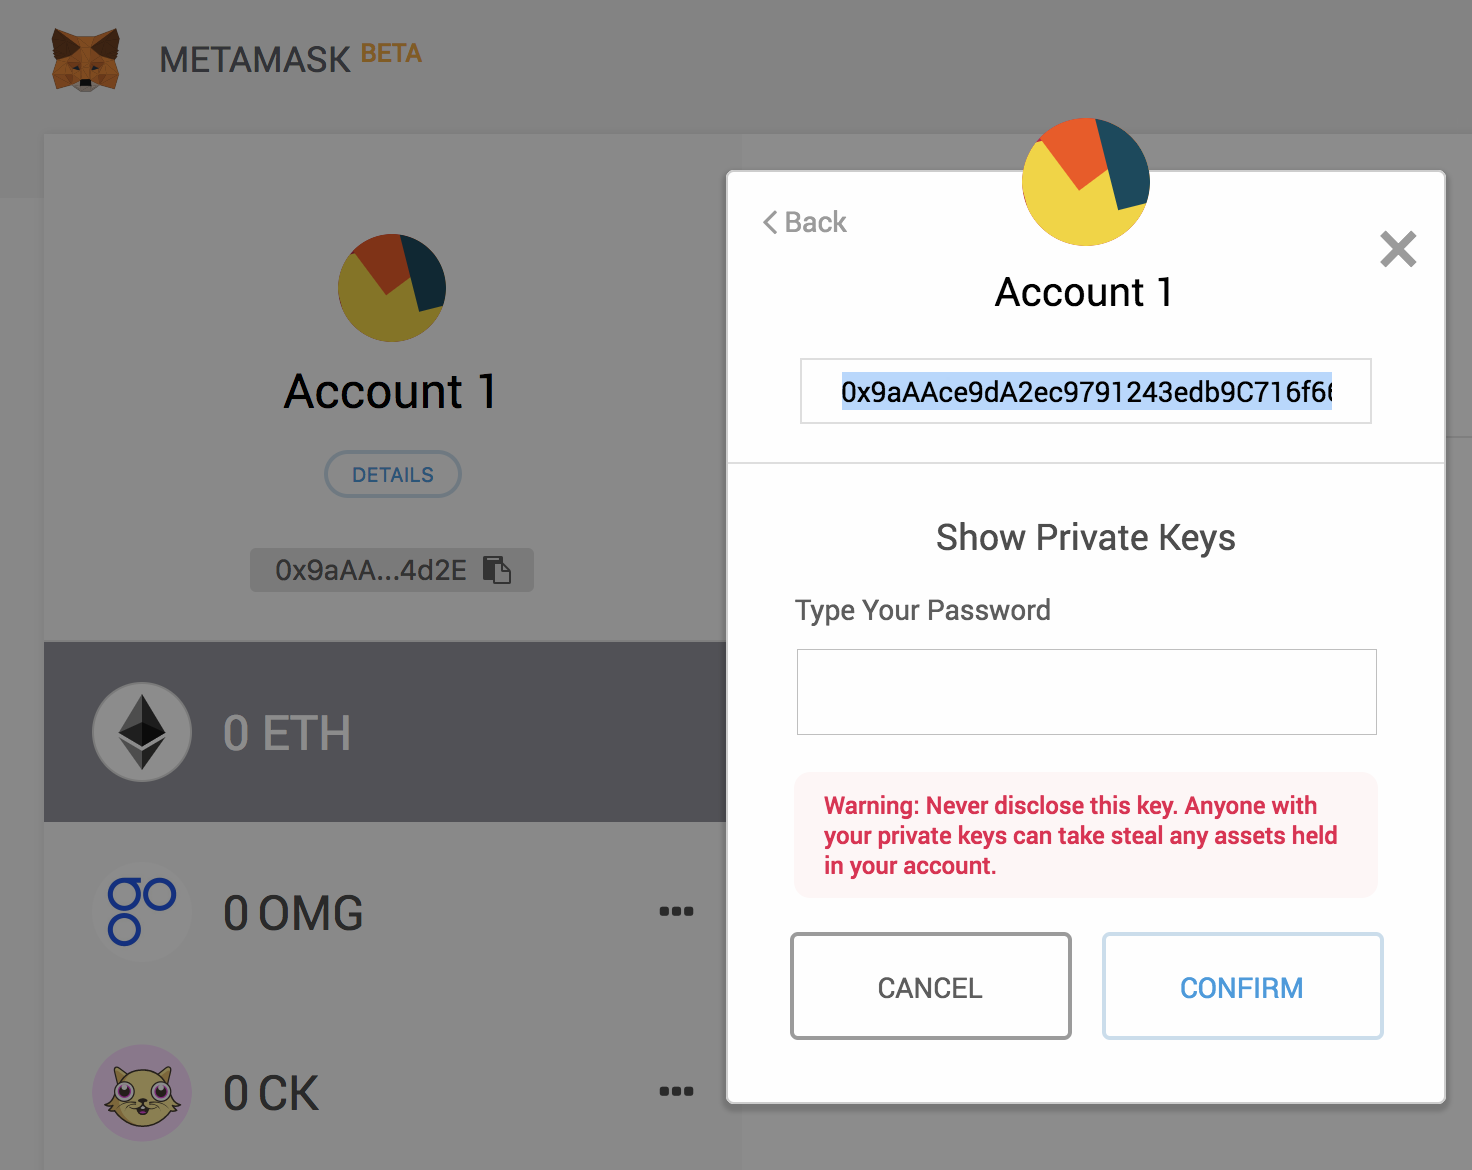Click the CryptoKitties cat icon
Image resolution: width=1472 pixels, height=1170 pixels.
[x=141, y=1092]
